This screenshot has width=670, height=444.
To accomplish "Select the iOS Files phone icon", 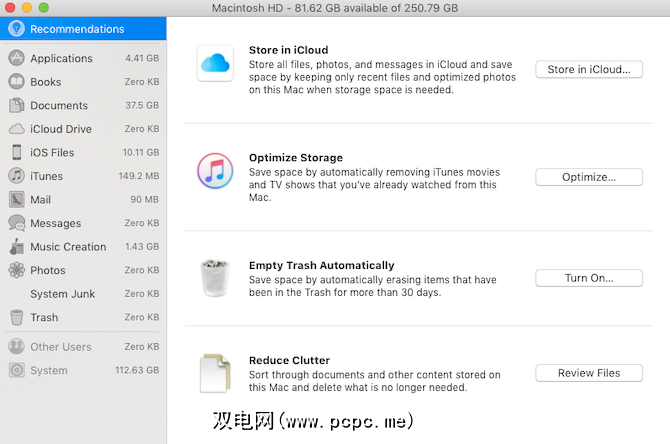I will coord(16,152).
